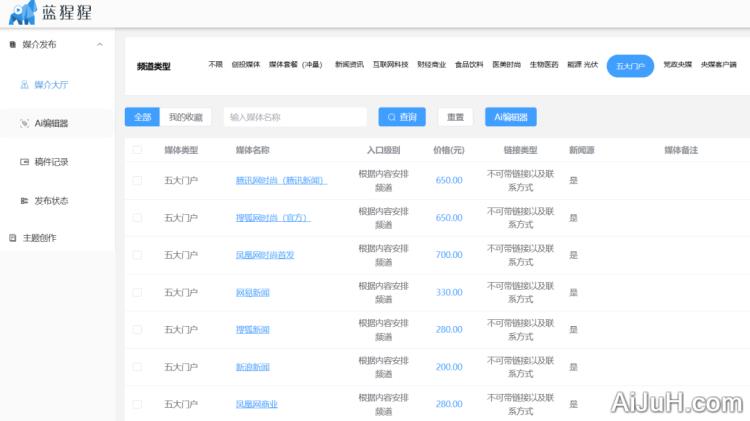Select the 能源 光伏 channel type
The width and height of the screenshot is (750, 421).
pos(583,65)
